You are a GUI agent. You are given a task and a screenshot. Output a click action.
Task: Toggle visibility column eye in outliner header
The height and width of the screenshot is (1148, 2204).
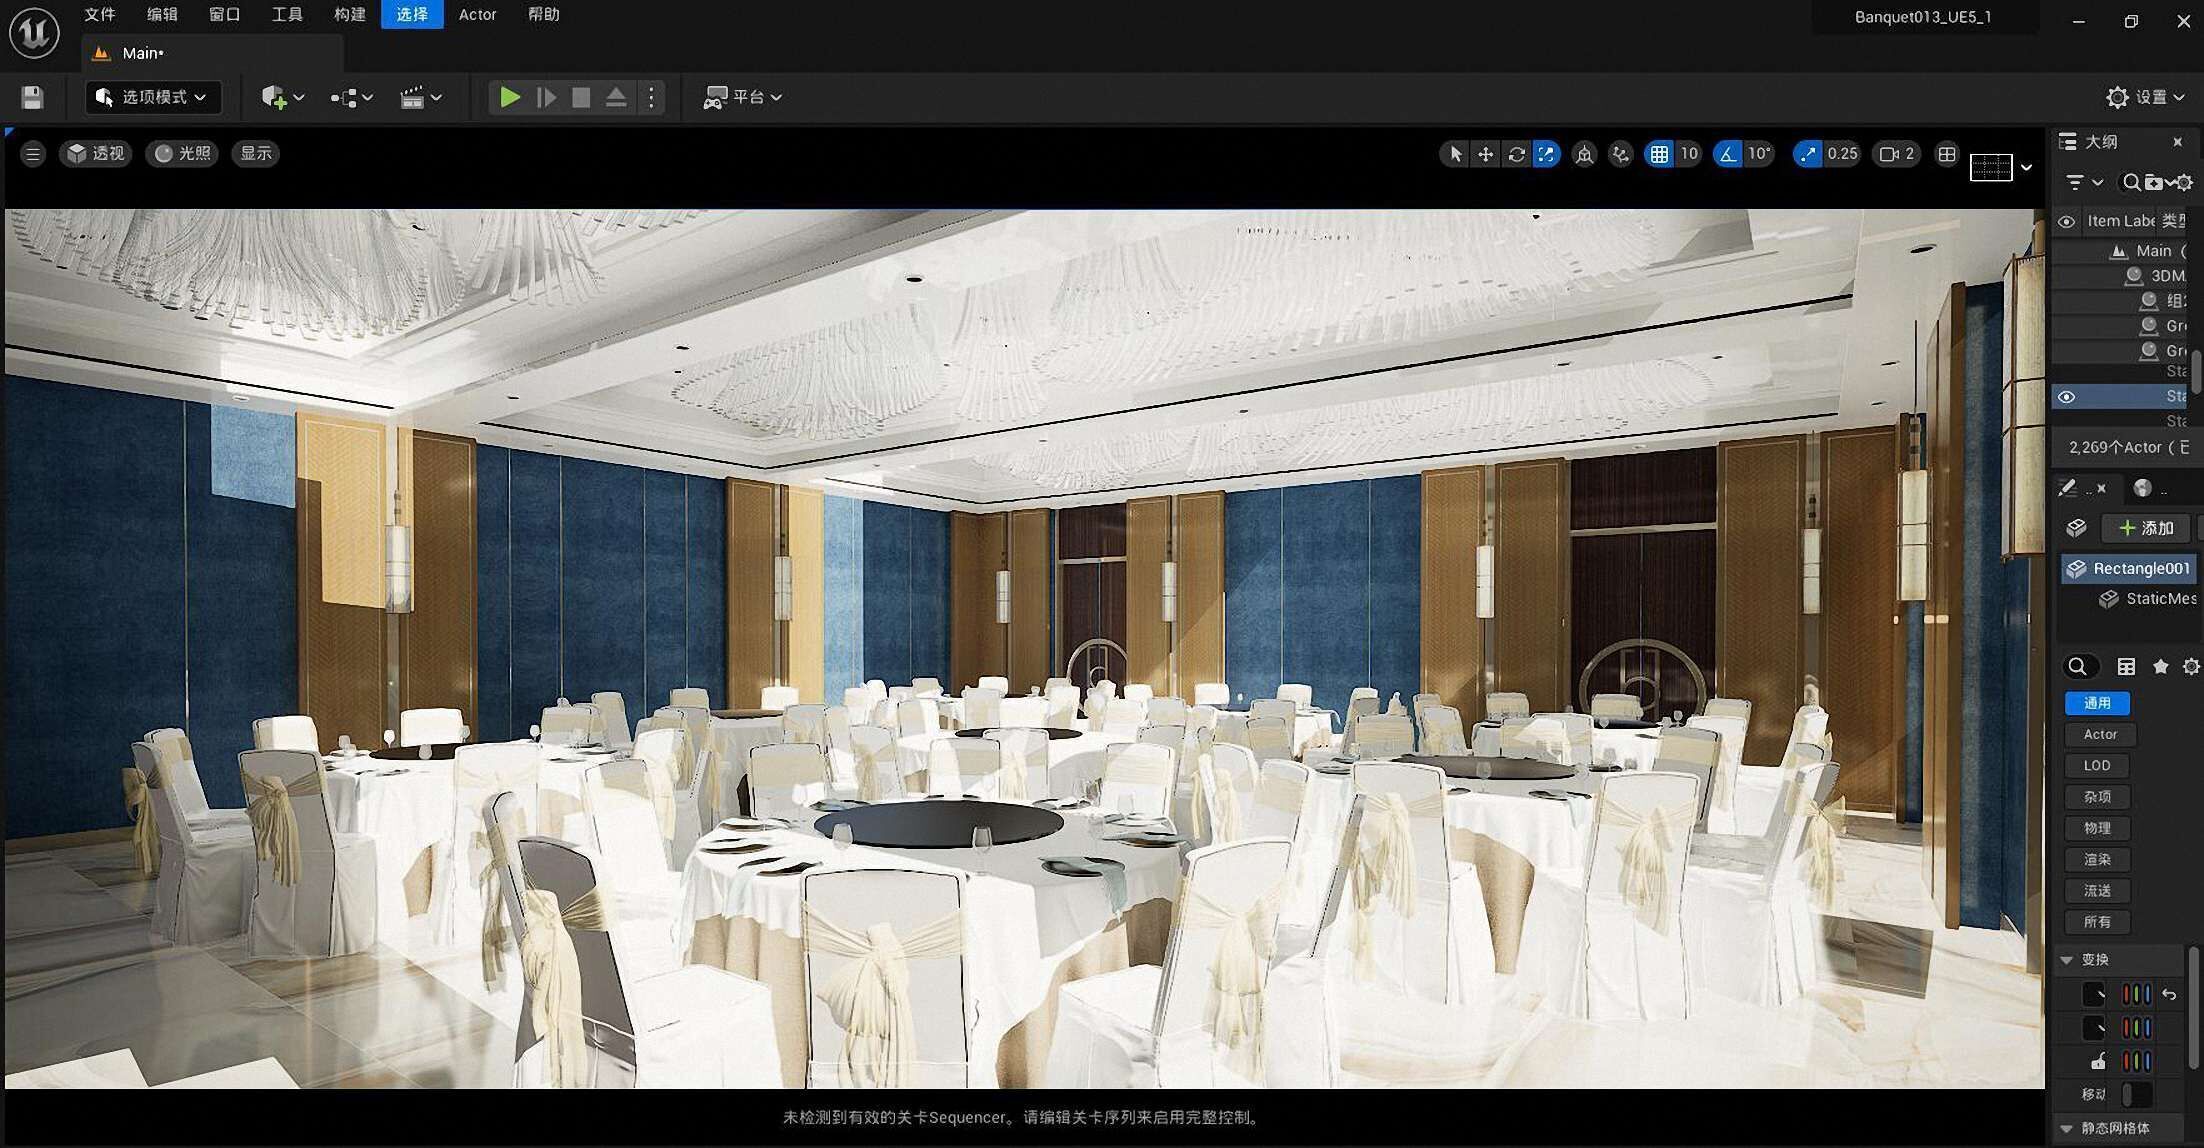tap(2066, 222)
